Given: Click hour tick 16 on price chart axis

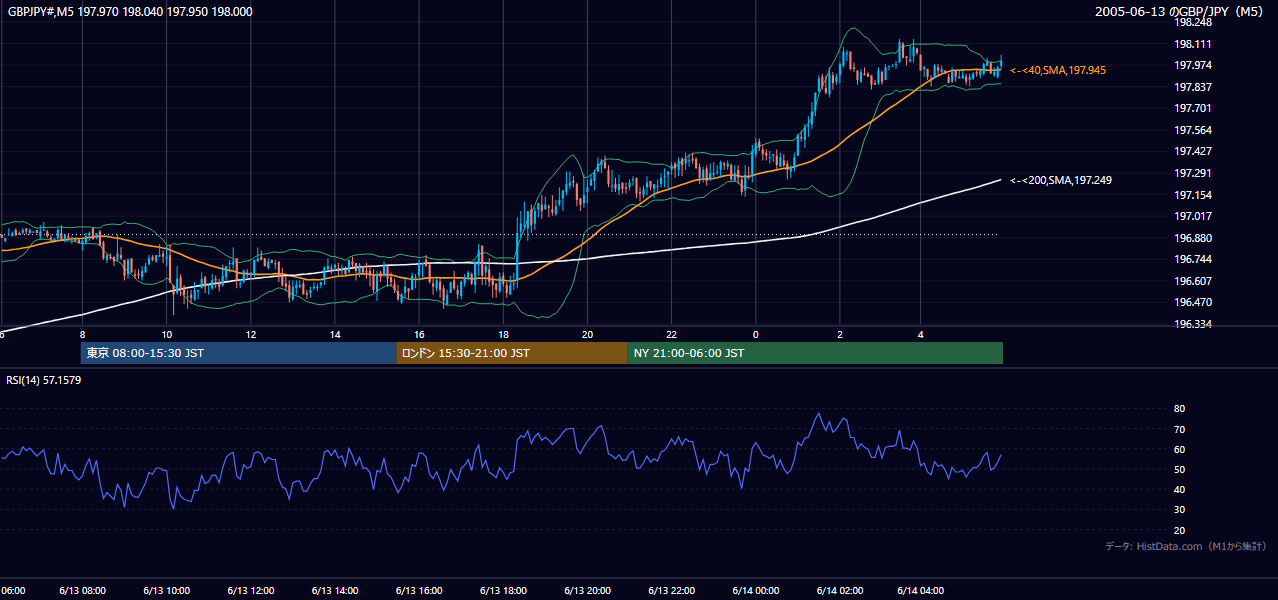Looking at the screenshot, I should point(419,335).
